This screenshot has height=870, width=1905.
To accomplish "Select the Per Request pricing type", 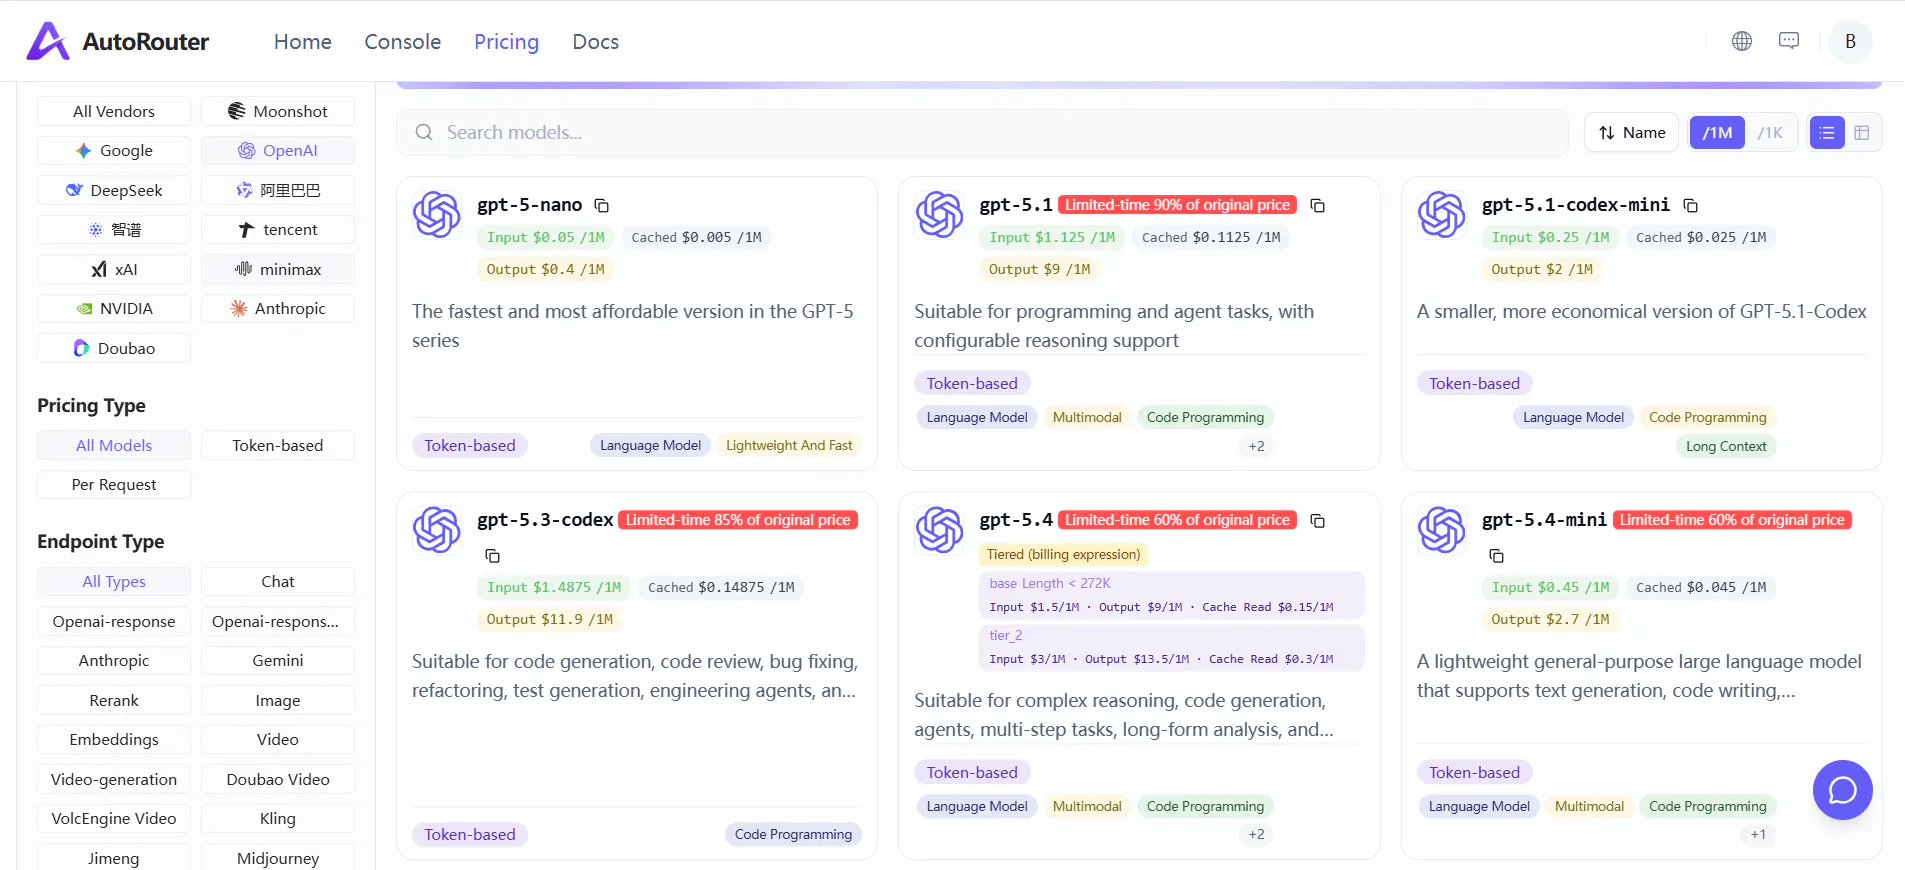I will 114,485.
